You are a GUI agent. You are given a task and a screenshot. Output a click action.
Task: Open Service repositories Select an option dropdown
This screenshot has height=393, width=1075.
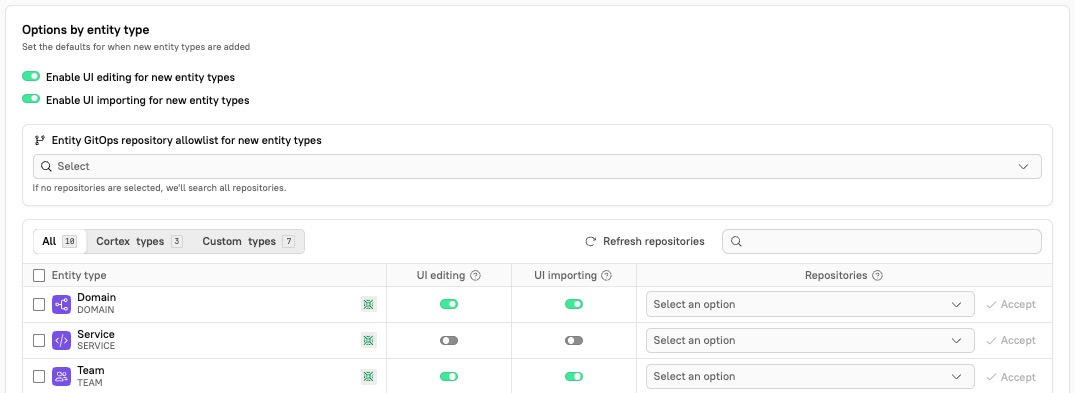click(x=810, y=340)
